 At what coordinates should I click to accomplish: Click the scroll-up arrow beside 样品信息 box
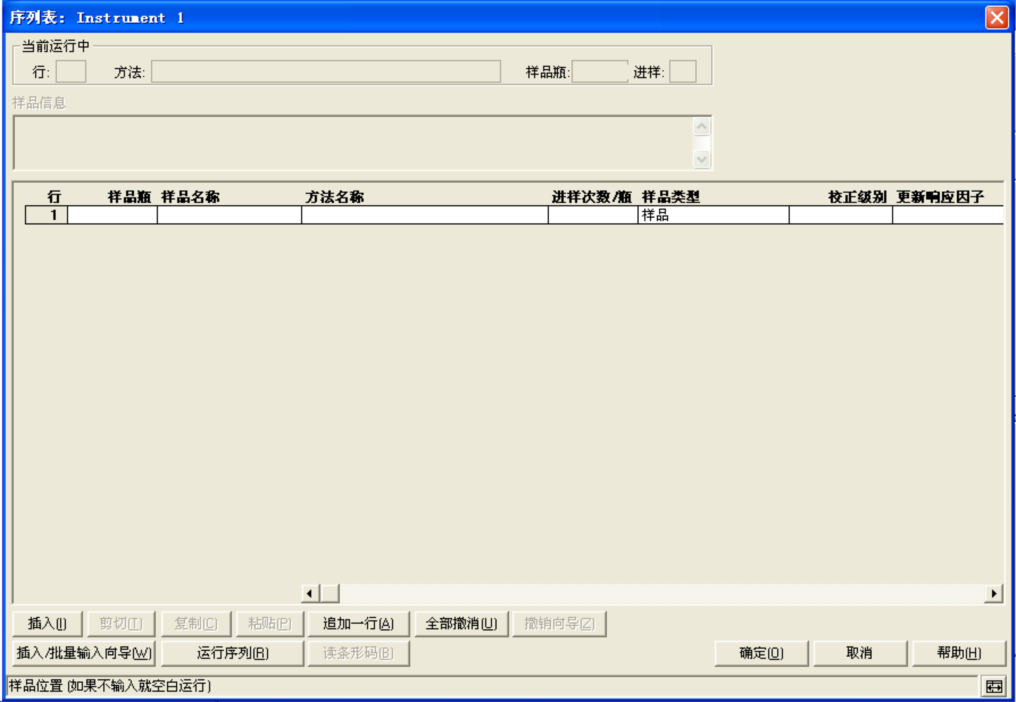[x=702, y=126]
